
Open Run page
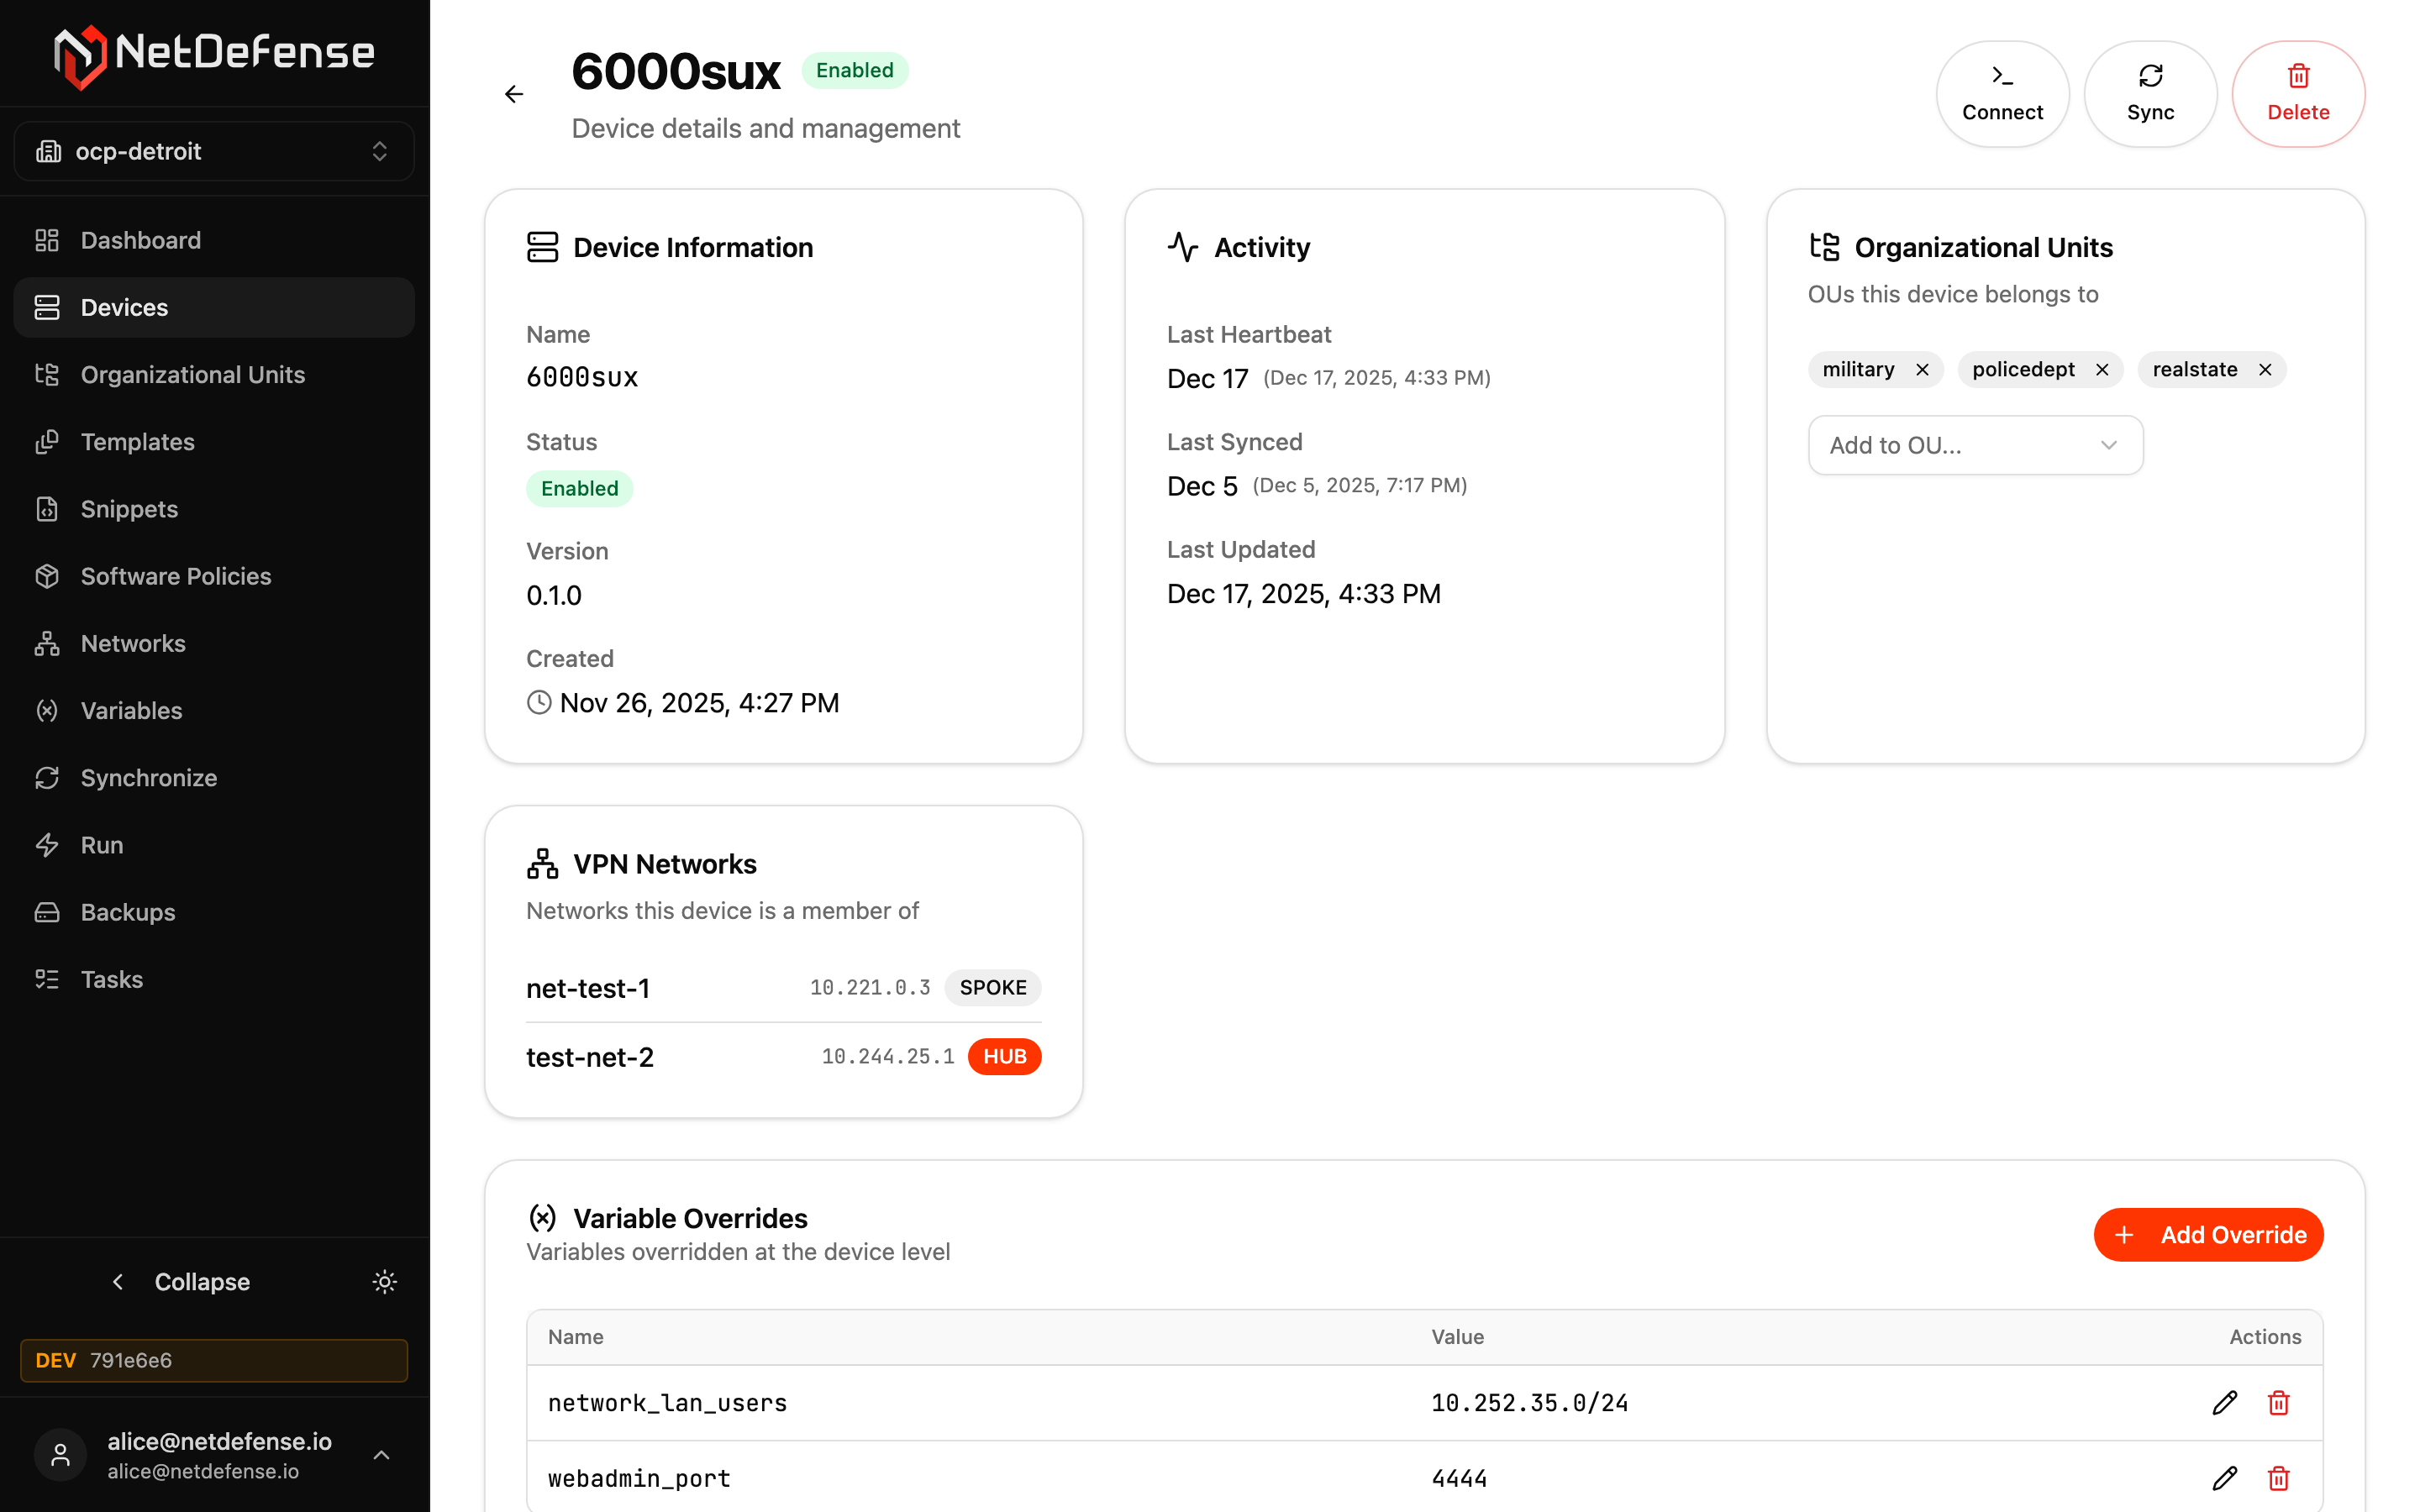point(214,845)
